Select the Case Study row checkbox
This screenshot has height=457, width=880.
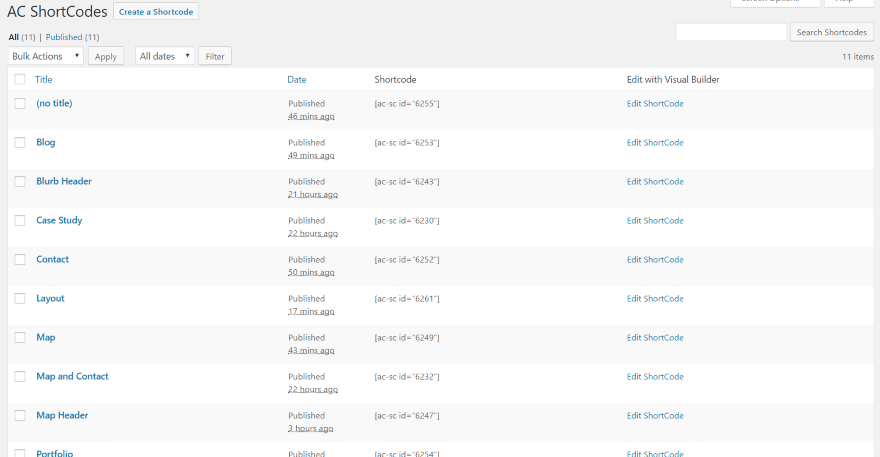pyautogui.click(x=20, y=221)
